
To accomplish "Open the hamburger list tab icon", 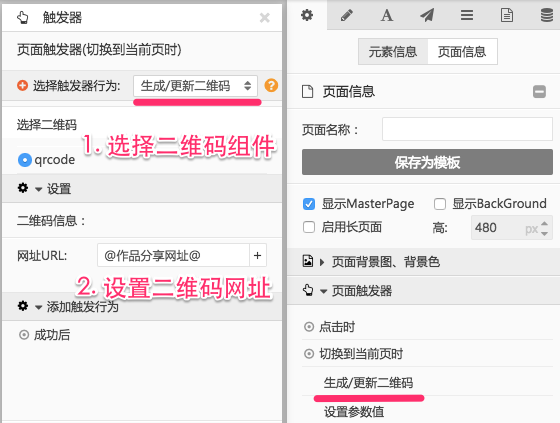I will click(467, 15).
